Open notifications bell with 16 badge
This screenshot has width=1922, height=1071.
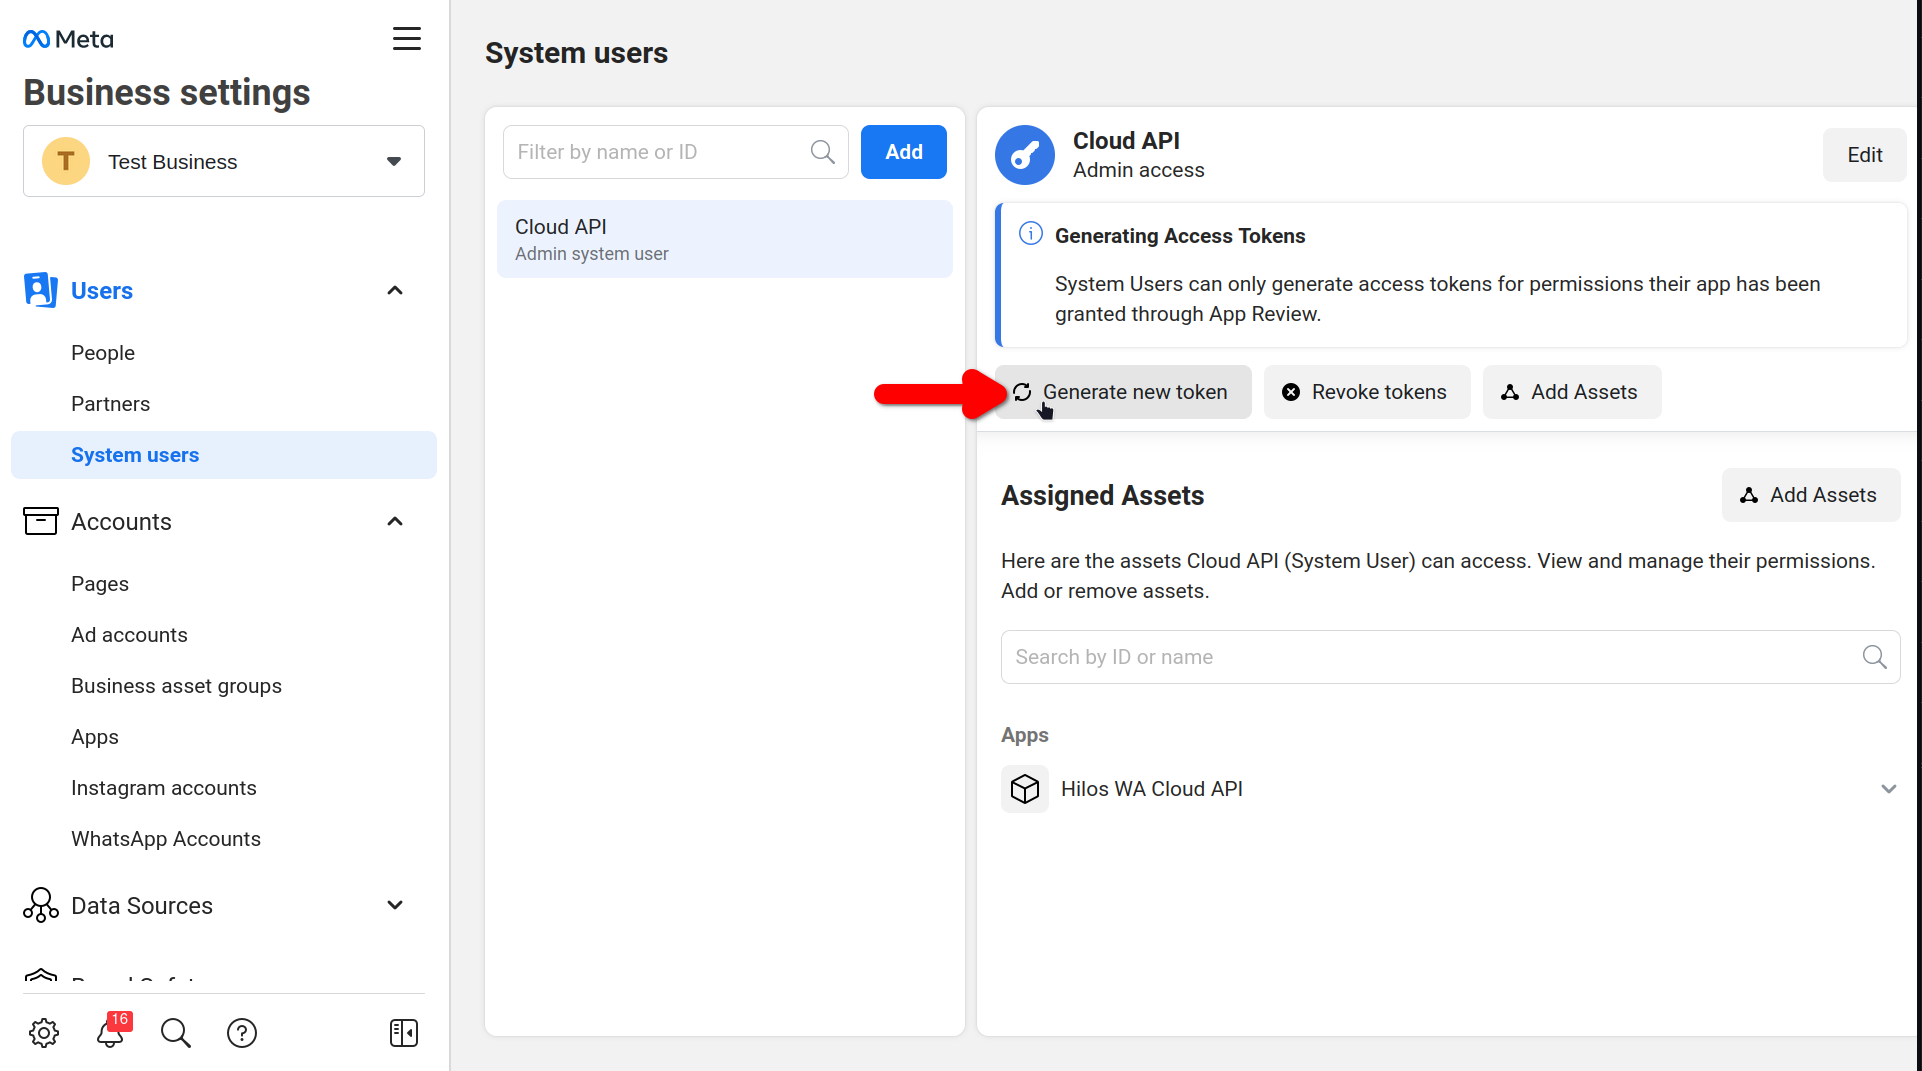click(x=111, y=1033)
